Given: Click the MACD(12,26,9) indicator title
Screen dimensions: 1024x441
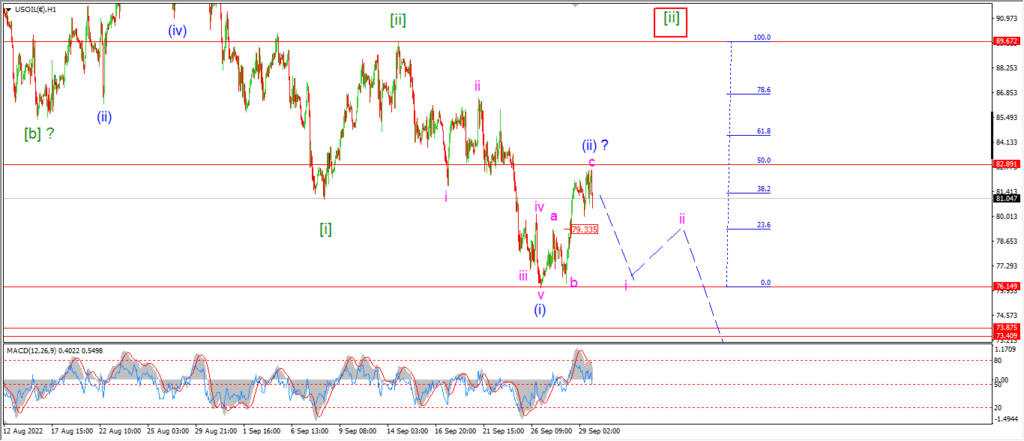Looking at the screenshot, I should pyautogui.click(x=31, y=351).
